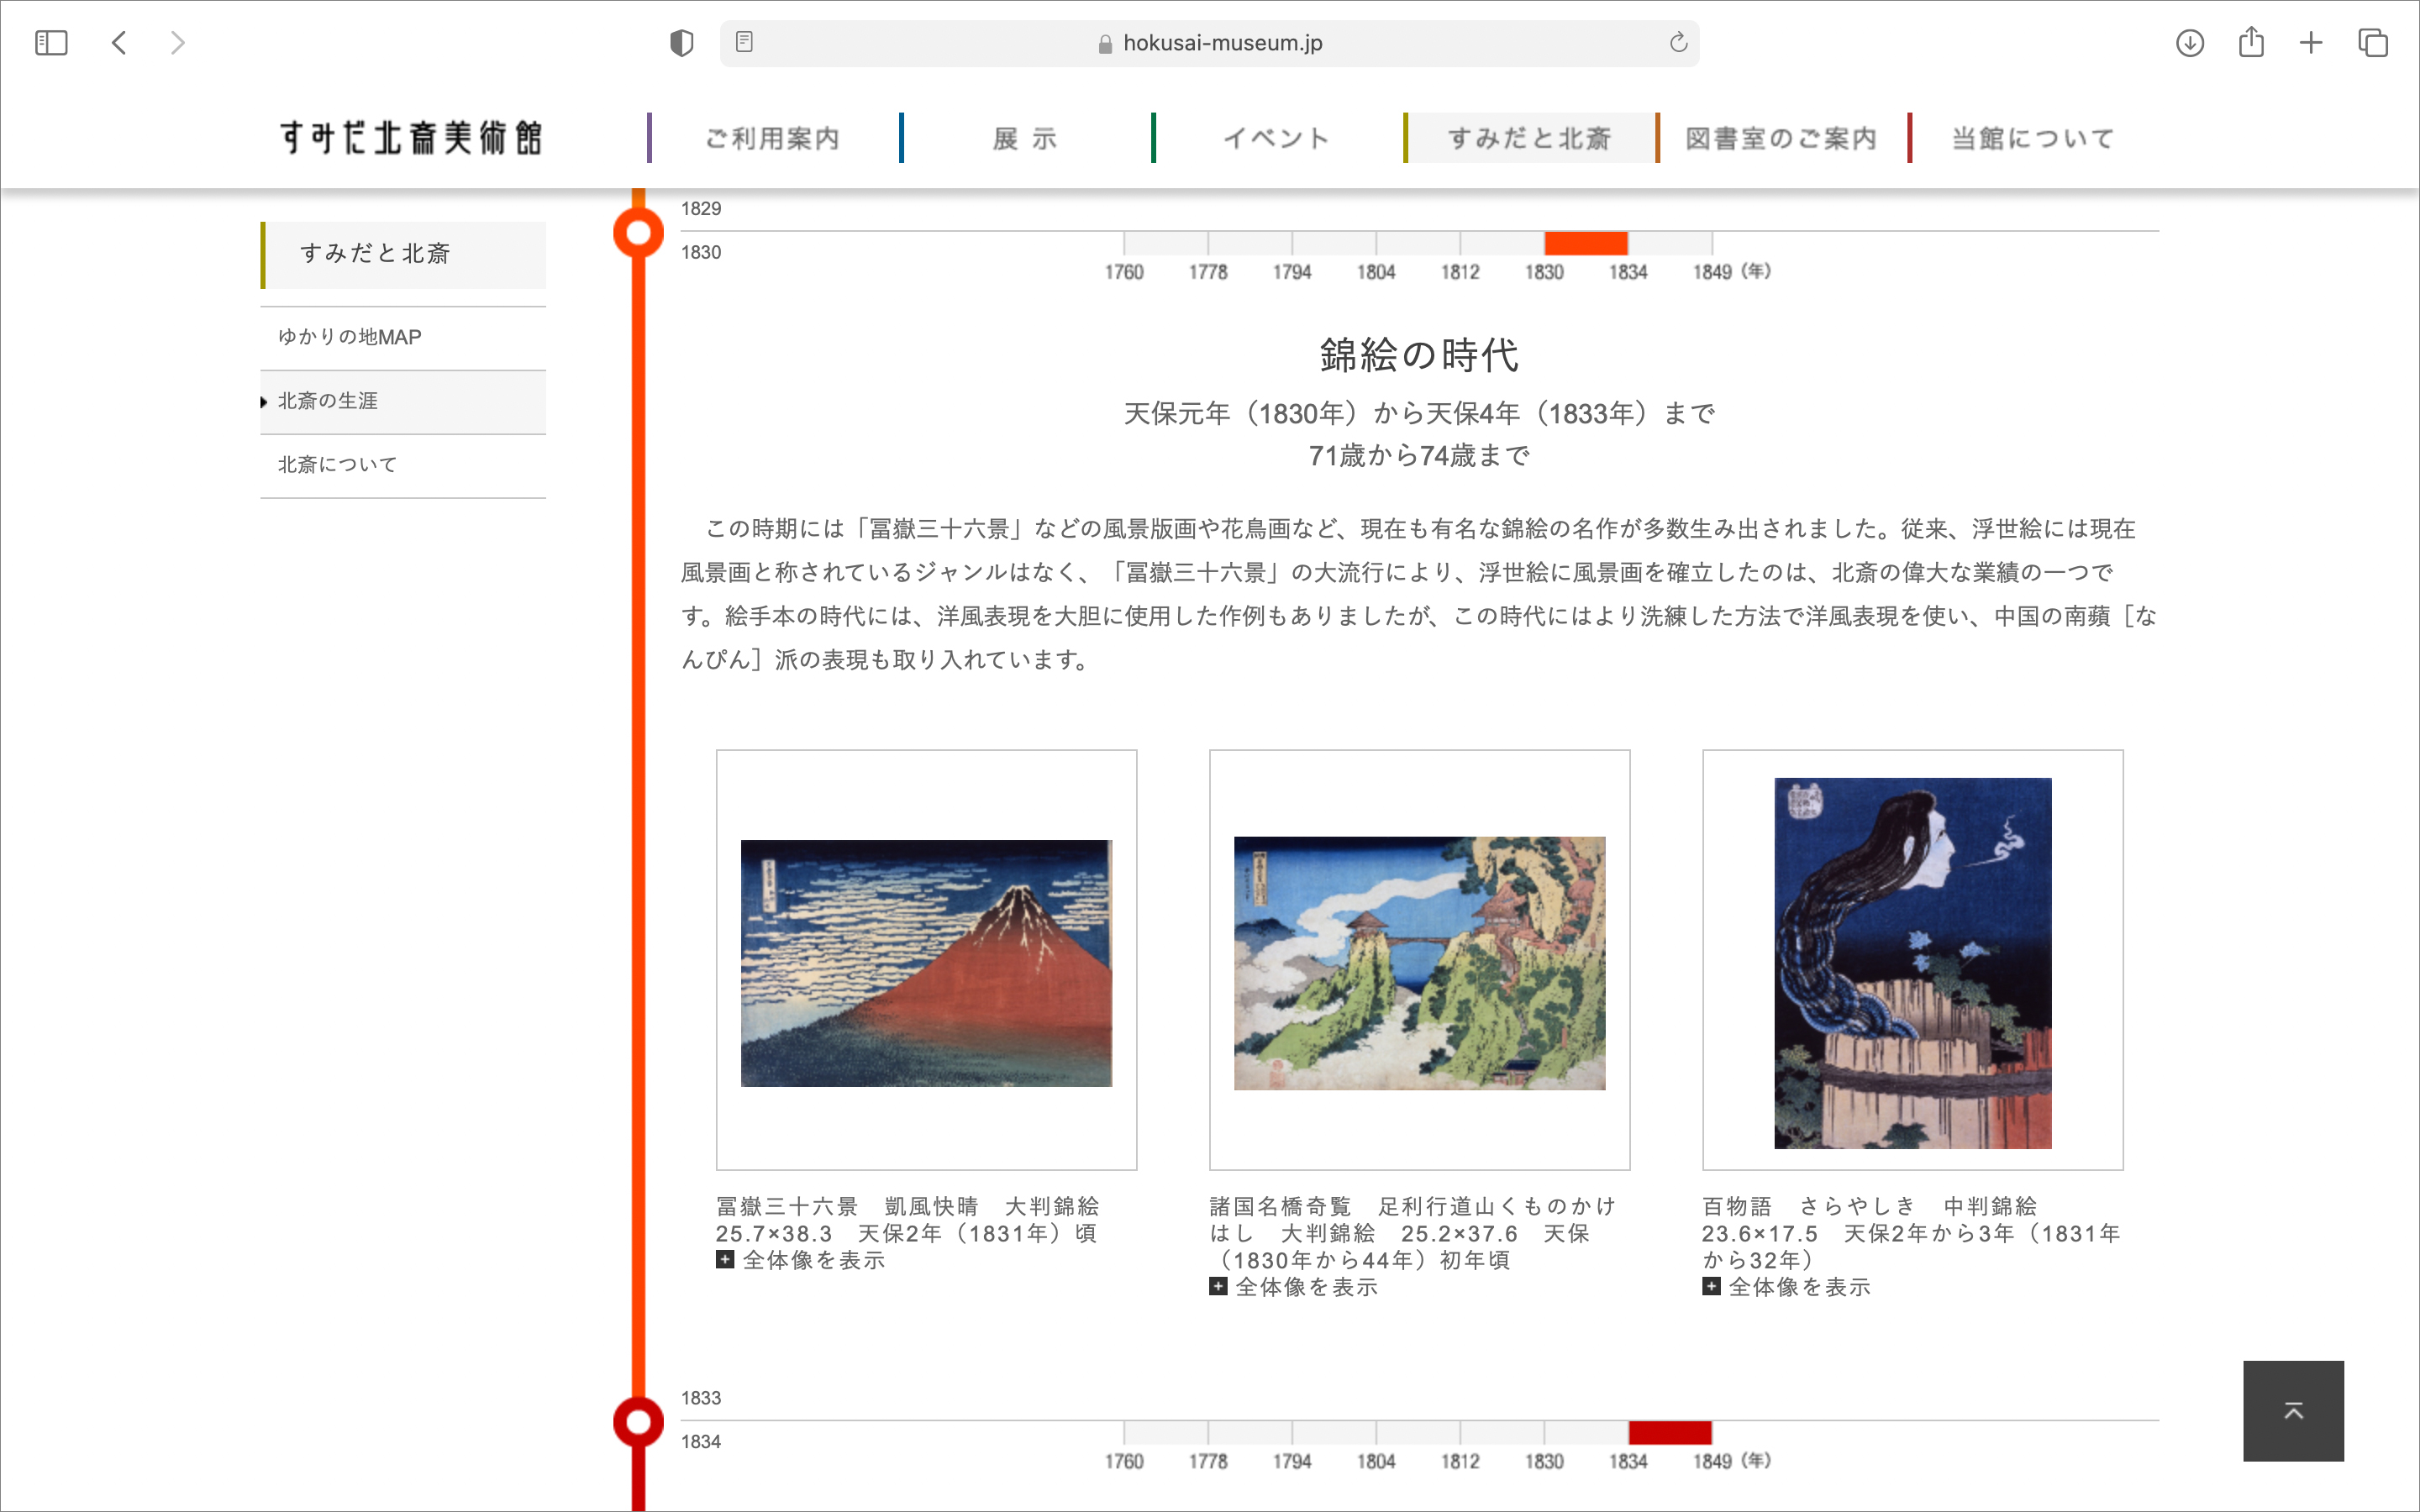
Task: Open the すみだと北斎 menu
Action: click(1530, 138)
